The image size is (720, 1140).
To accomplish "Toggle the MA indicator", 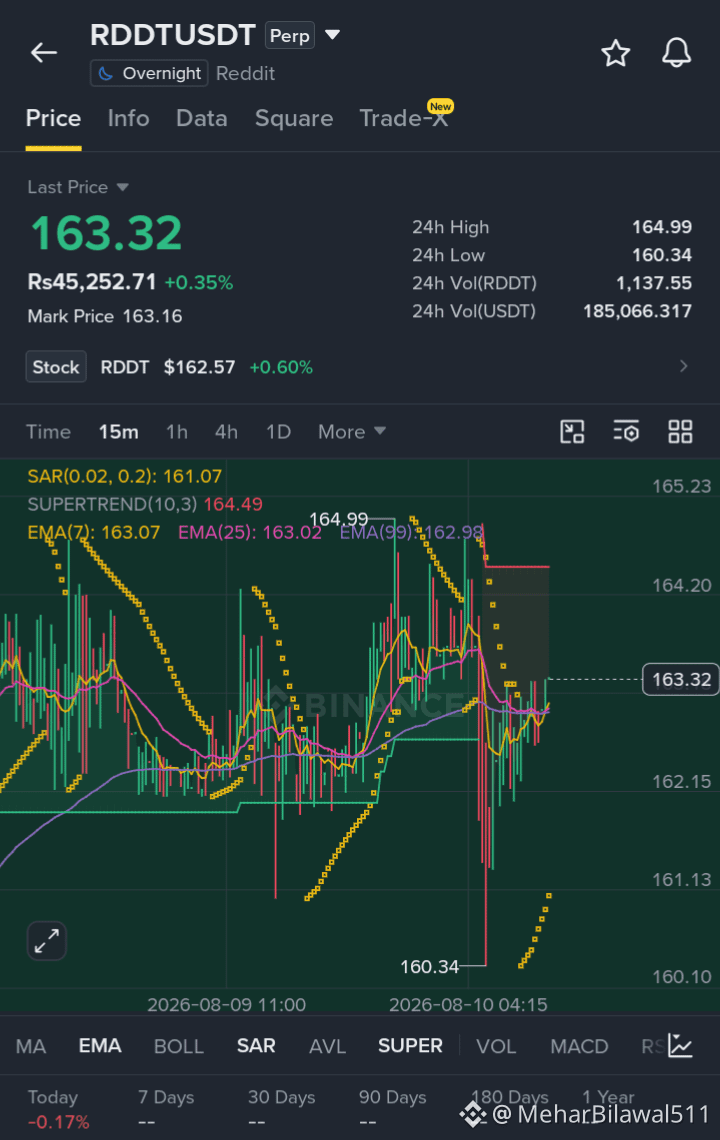I will tap(31, 1046).
